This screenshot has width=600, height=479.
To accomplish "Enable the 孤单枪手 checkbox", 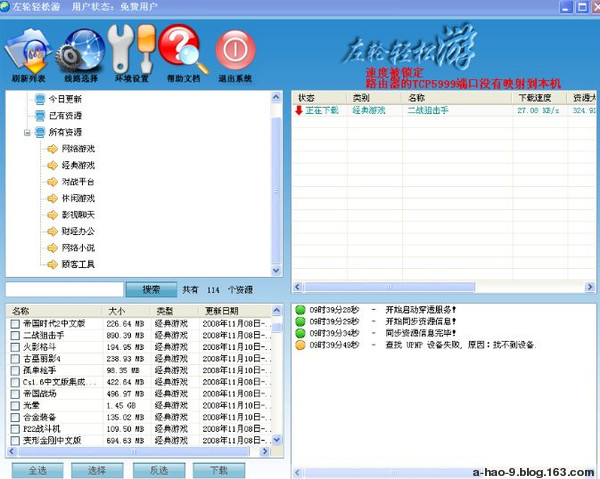I will (14, 370).
